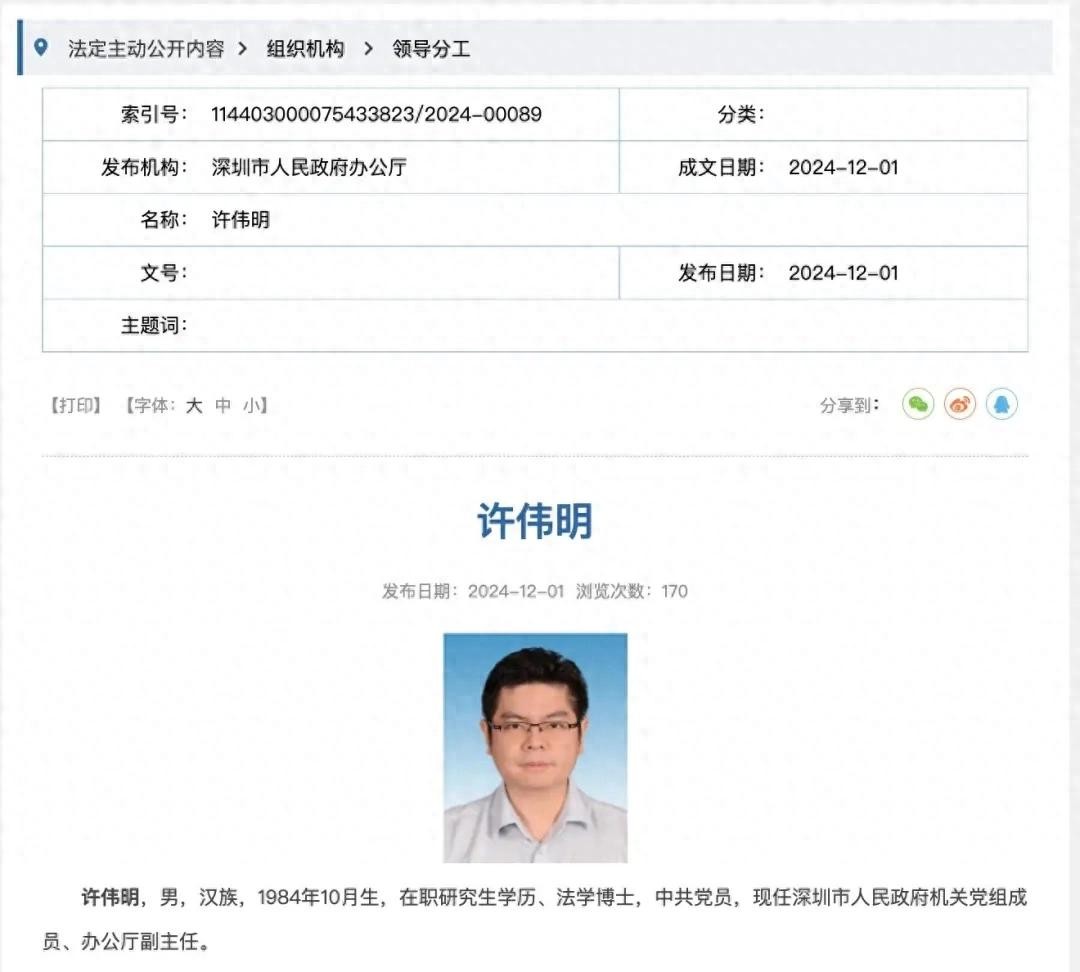
Task: Switch font size to 中
Action: pos(223,406)
